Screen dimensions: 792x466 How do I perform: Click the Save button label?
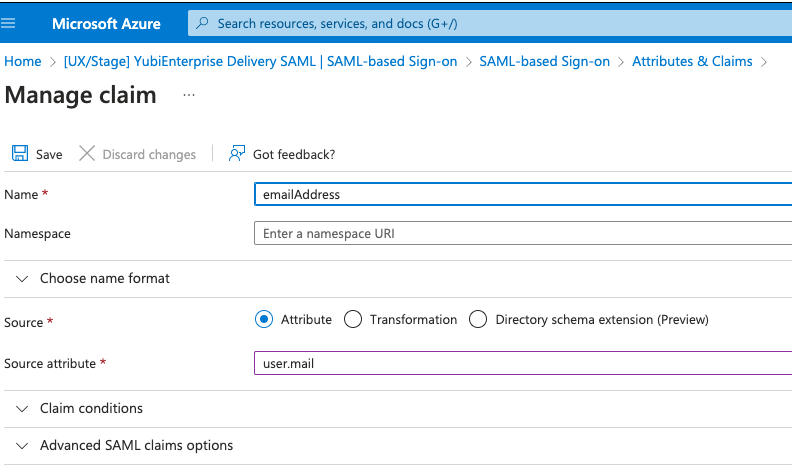click(49, 154)
